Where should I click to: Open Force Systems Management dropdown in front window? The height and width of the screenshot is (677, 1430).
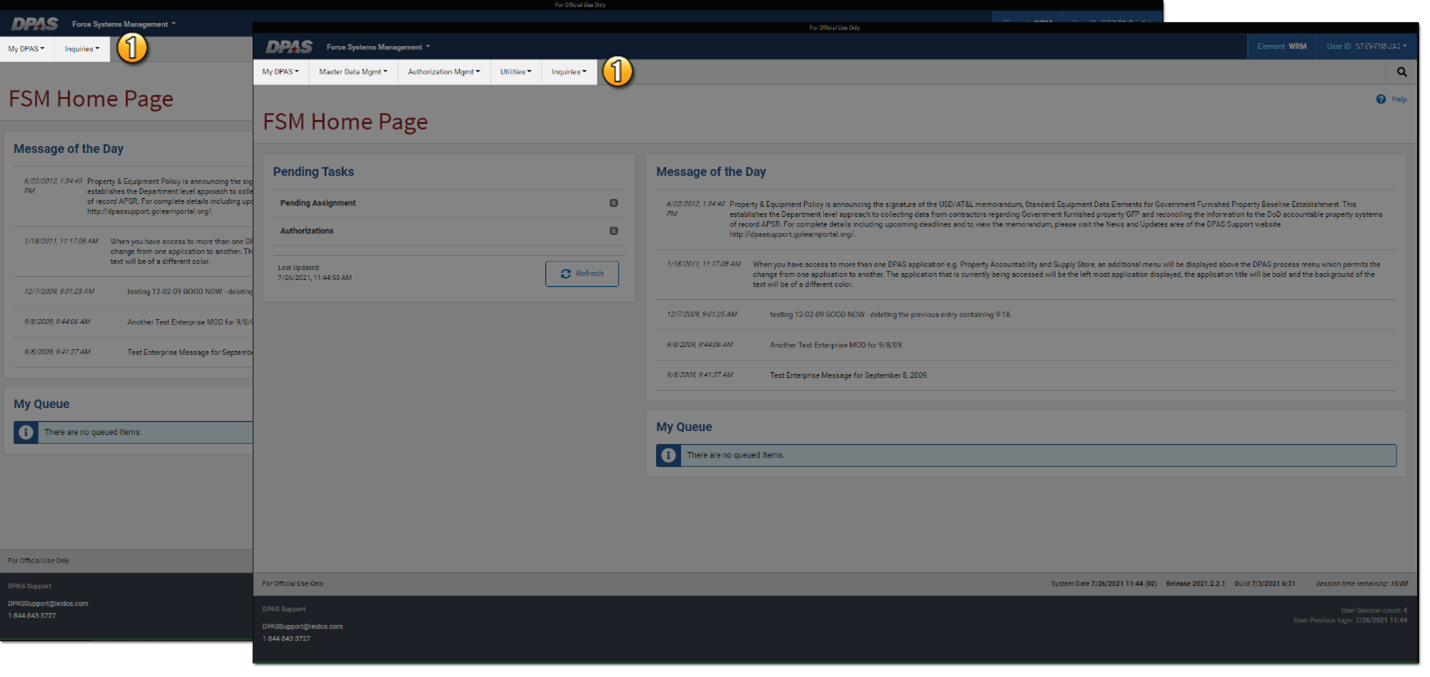378,47
